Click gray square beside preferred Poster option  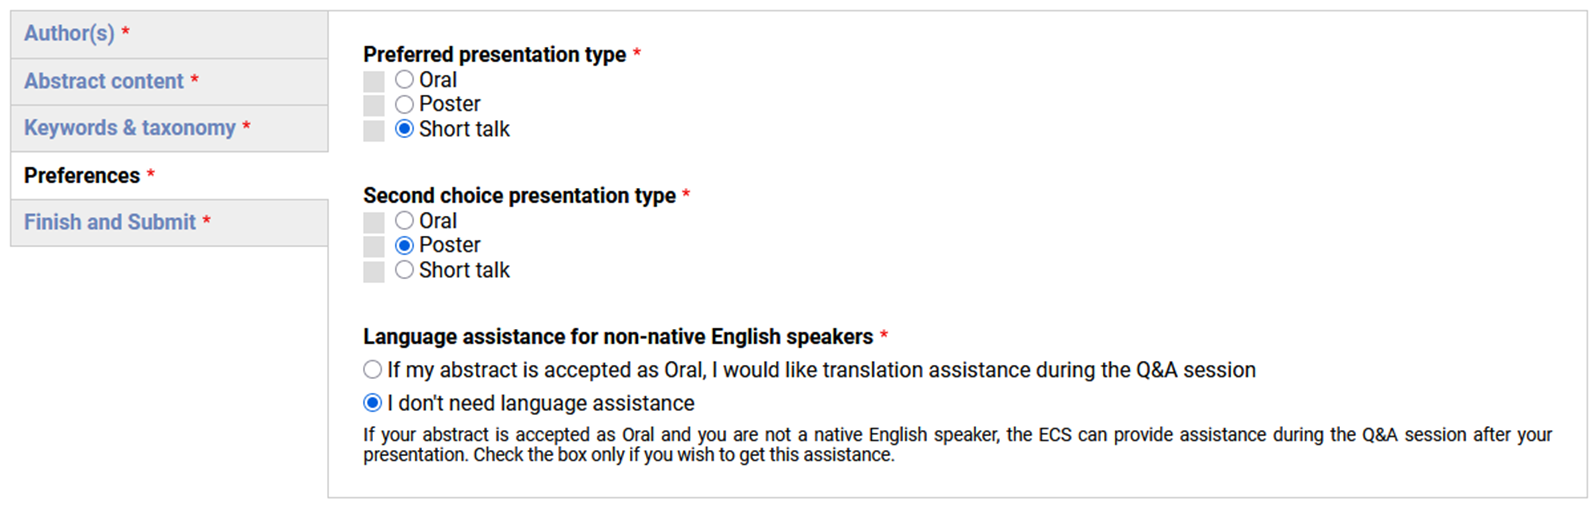[x=374, y=105]
